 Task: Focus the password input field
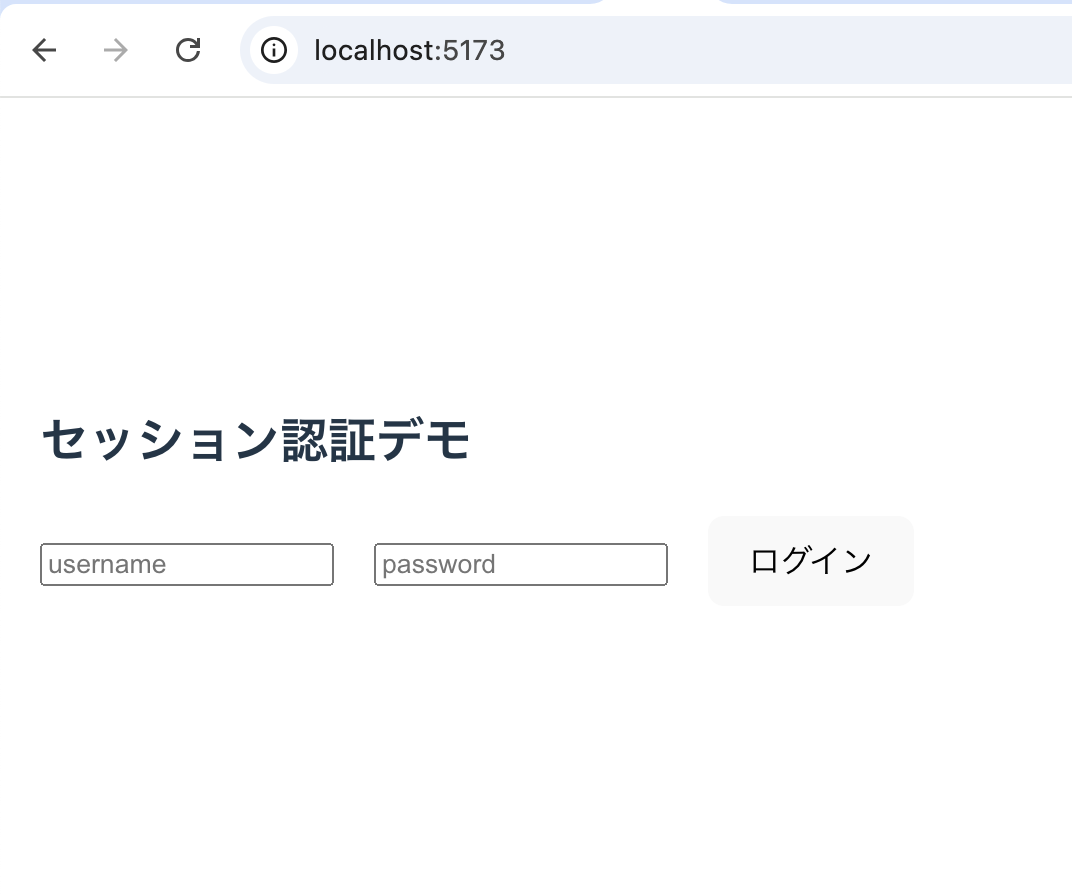(521, 565)
